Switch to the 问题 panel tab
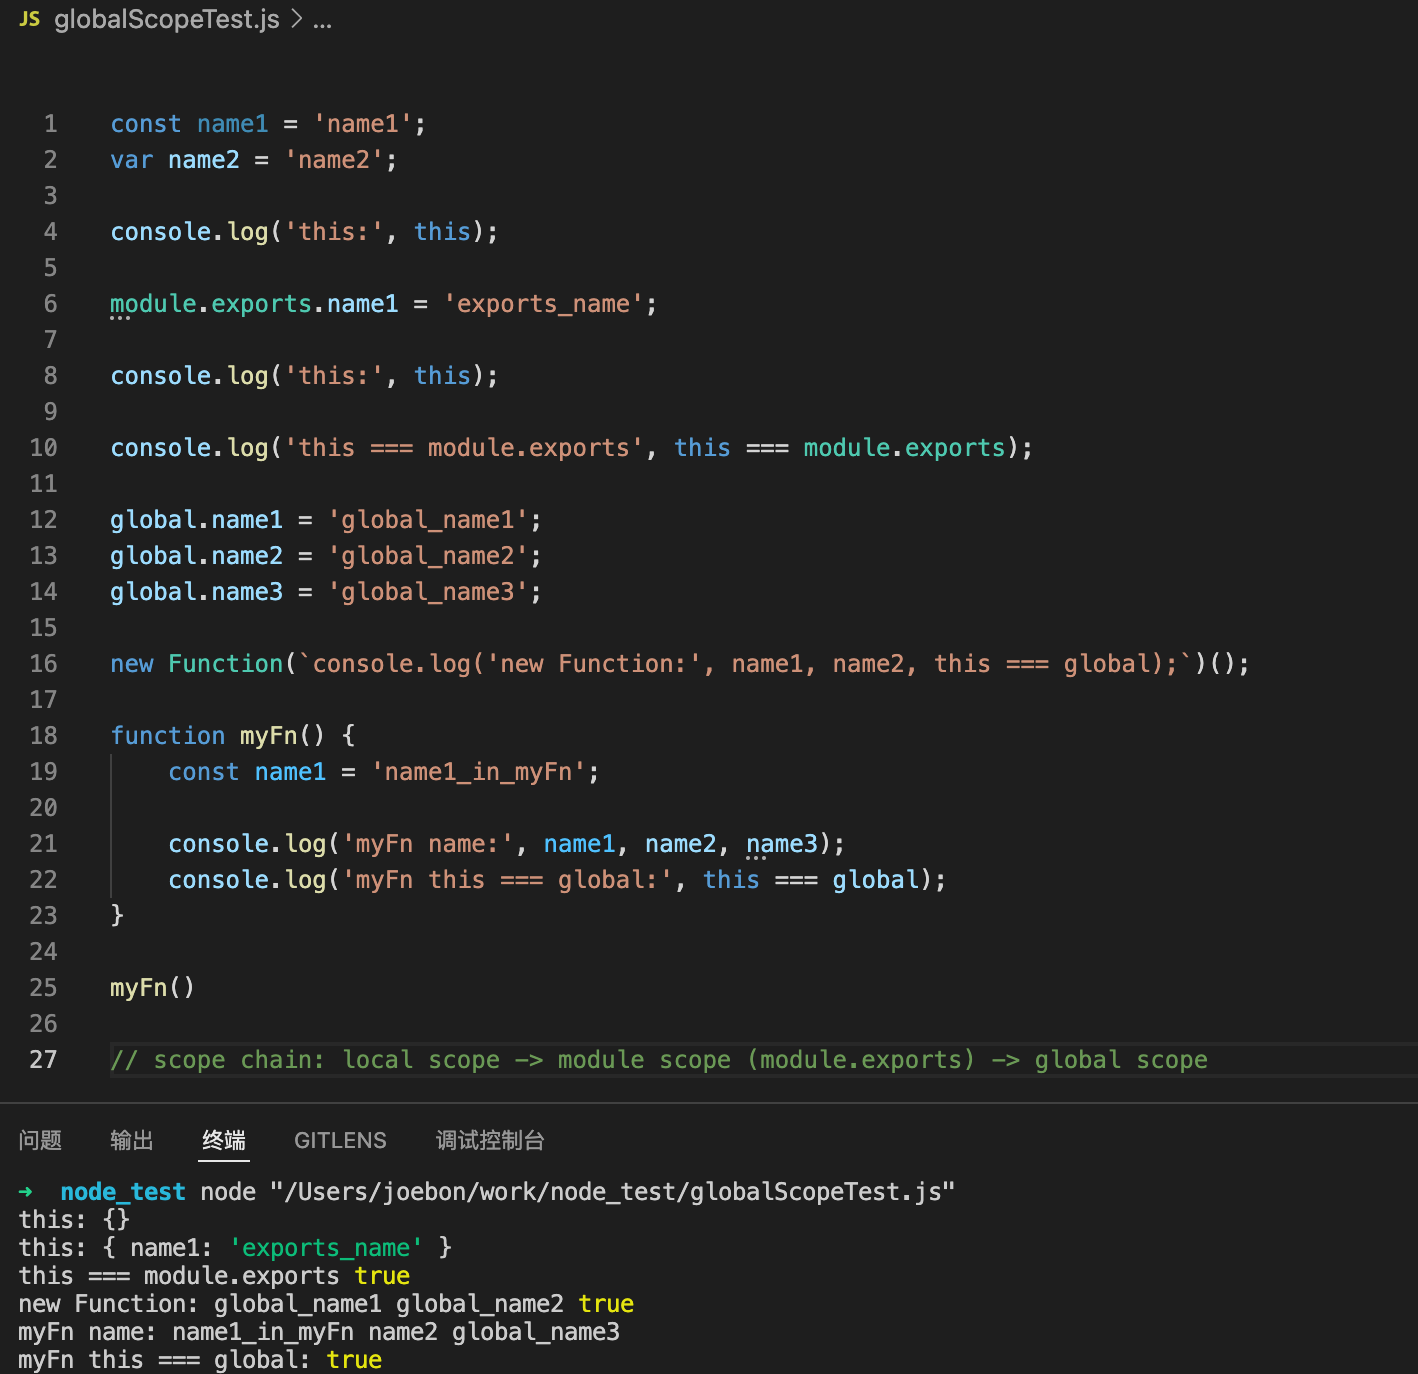Image resolution: width=1418 pixels, height=1374 pixels. [x=40, y=1140]
